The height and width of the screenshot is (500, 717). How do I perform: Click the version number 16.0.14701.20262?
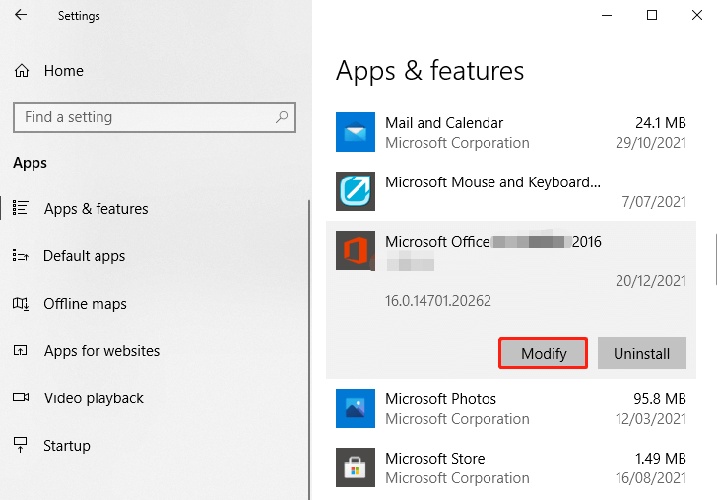point(438,301)
